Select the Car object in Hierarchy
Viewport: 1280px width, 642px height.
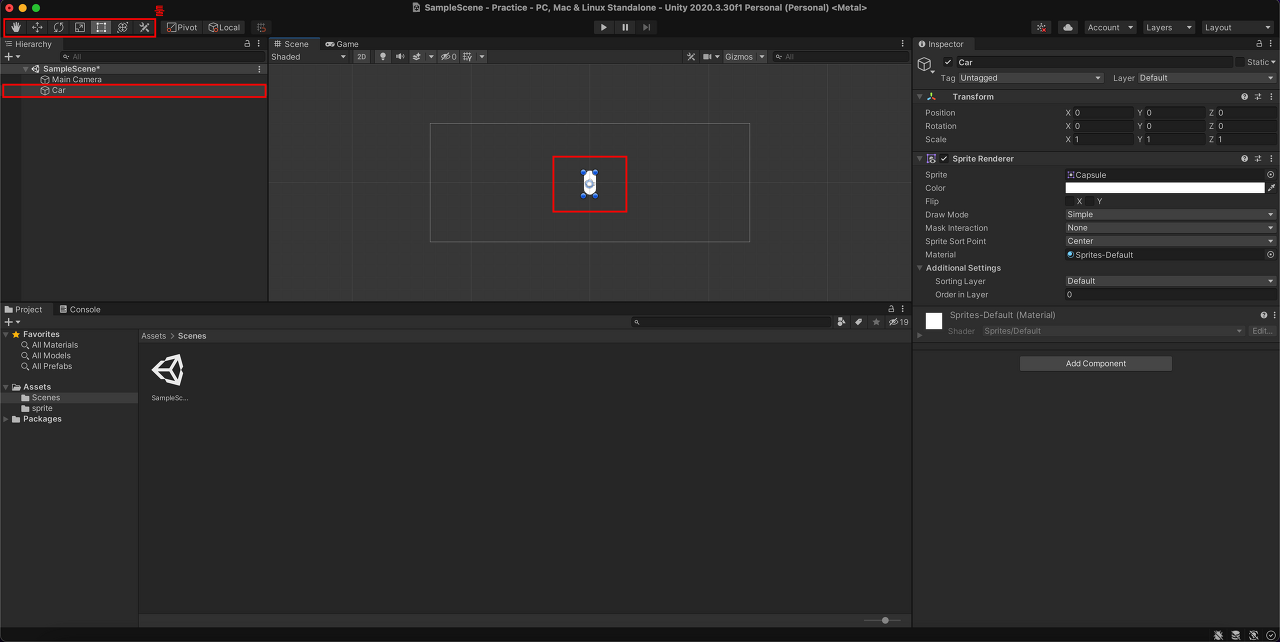pos(134,90)
